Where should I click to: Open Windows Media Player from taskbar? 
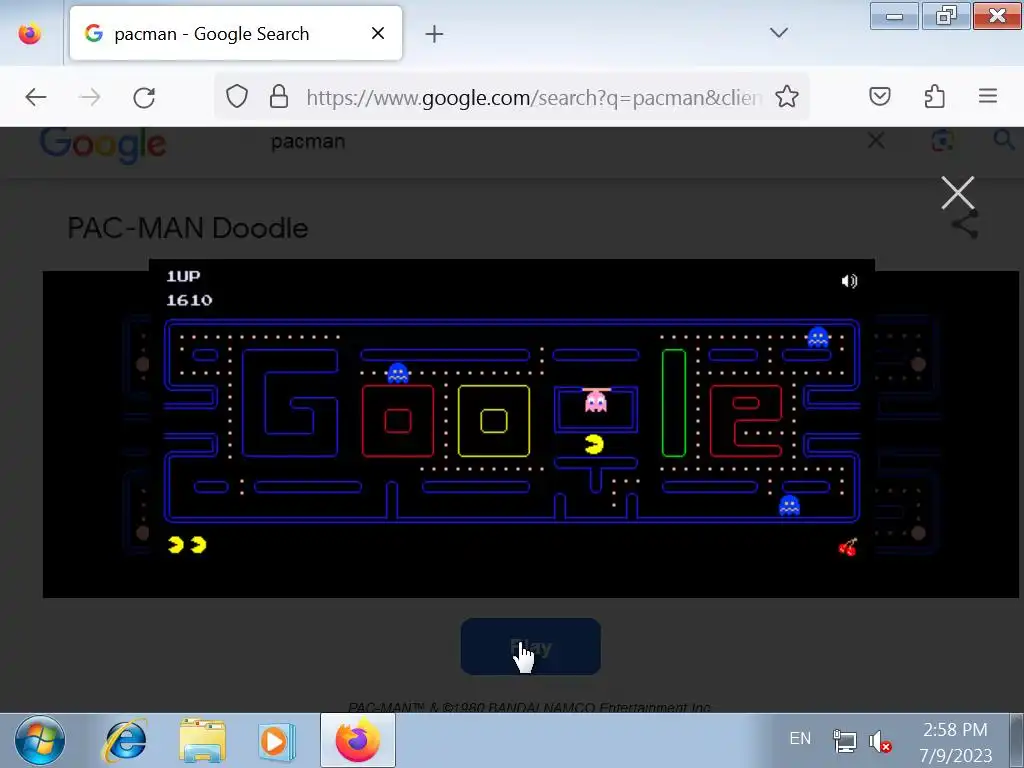pos(276,741)
